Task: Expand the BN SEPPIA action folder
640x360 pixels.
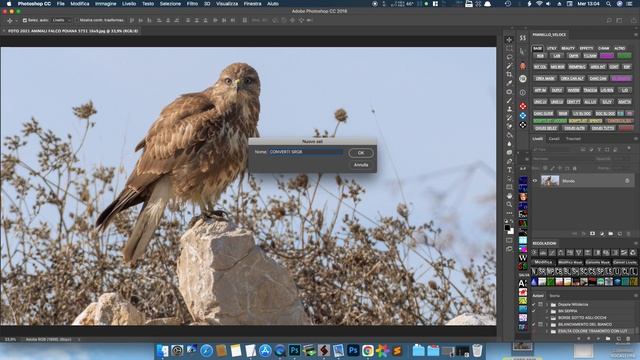Action: pyautogui.click(x=547, y=311)
